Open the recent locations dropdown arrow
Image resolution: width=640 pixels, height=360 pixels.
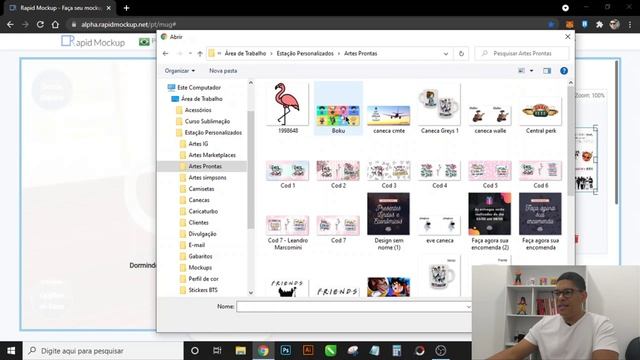[x=190, y=53]
